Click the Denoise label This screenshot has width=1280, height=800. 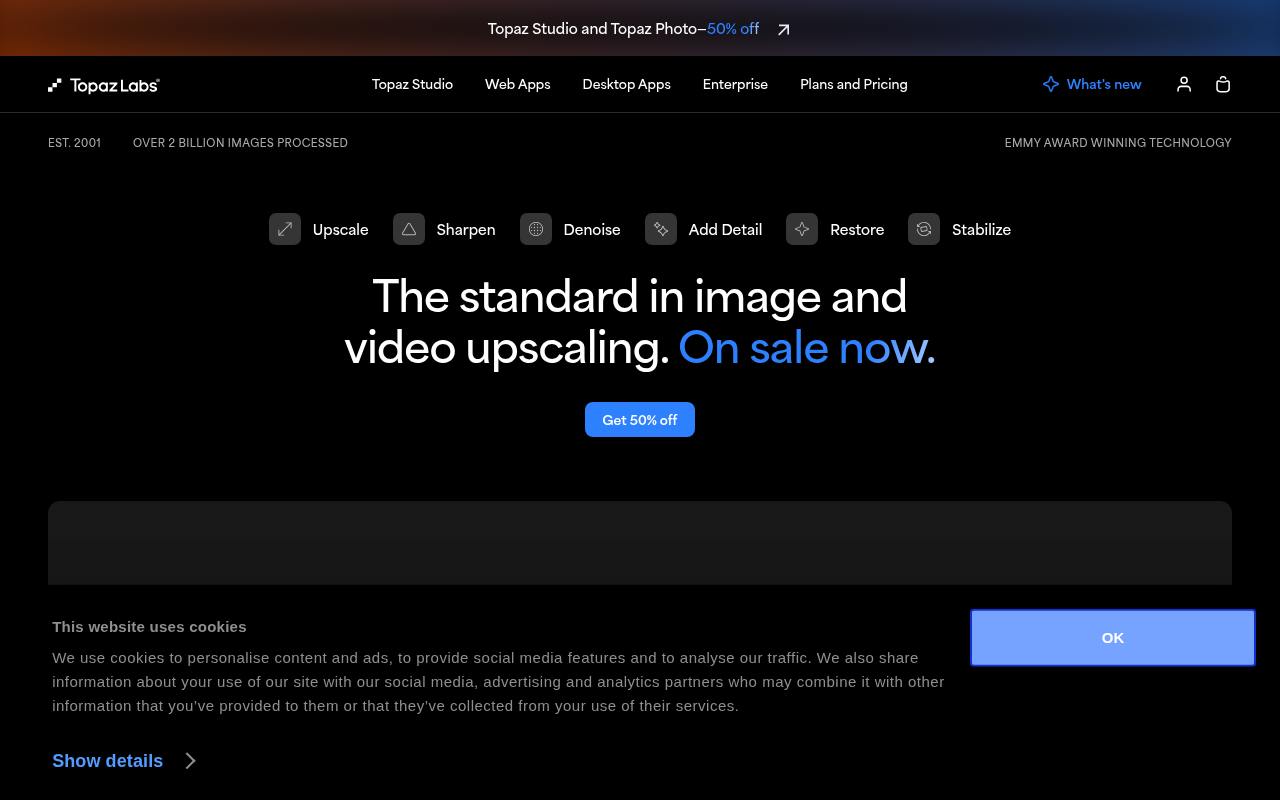click(x=592, y=229)
